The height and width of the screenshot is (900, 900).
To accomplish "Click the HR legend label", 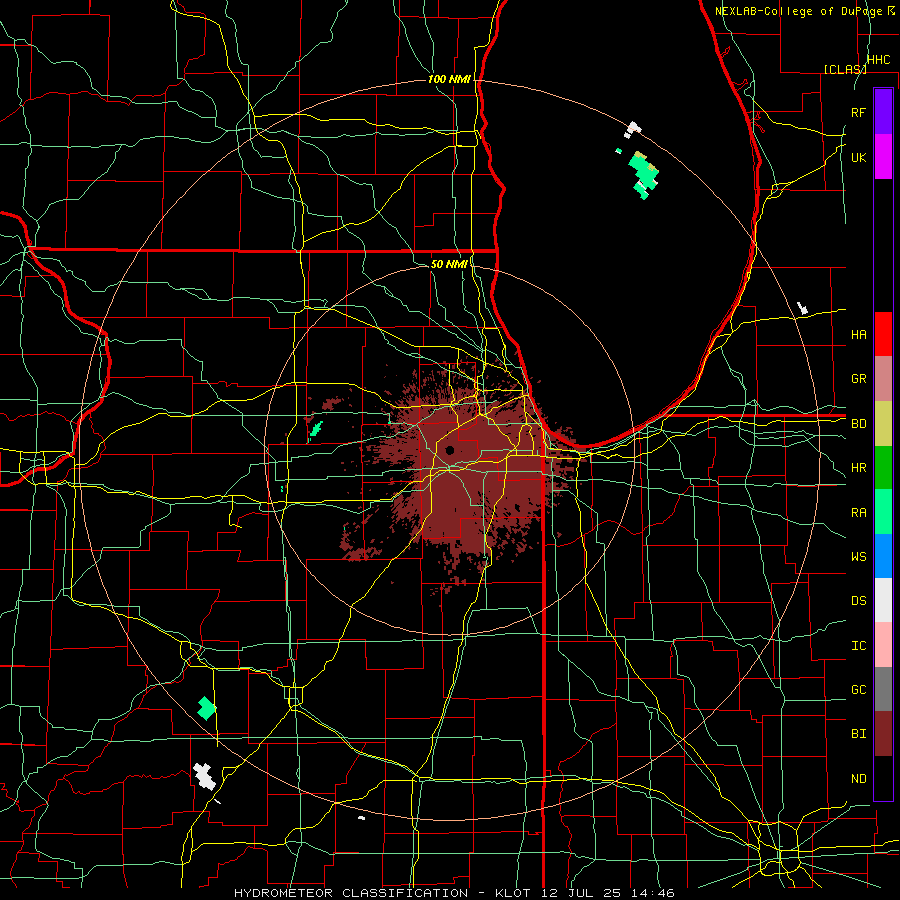I will pos(858,468).
